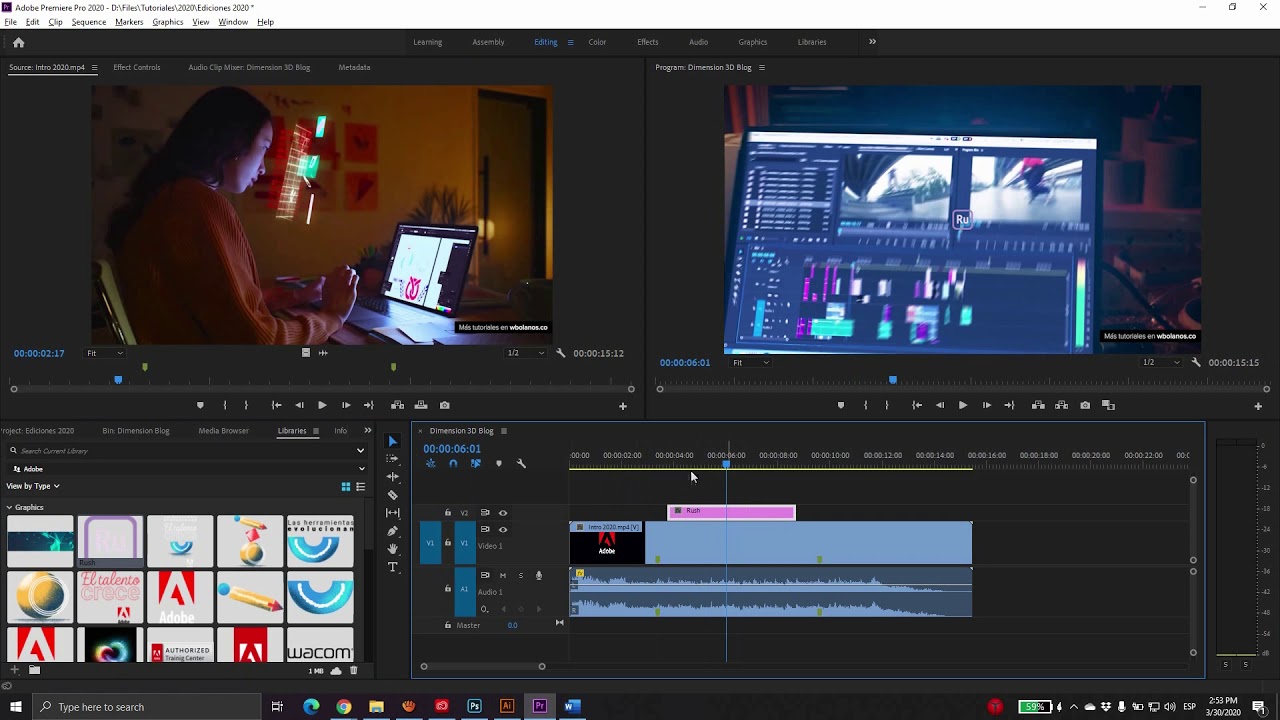Mute the Audio 1 track
Image resolution: width=1280 pixels, height=720 pixels.
pos(503,575)
